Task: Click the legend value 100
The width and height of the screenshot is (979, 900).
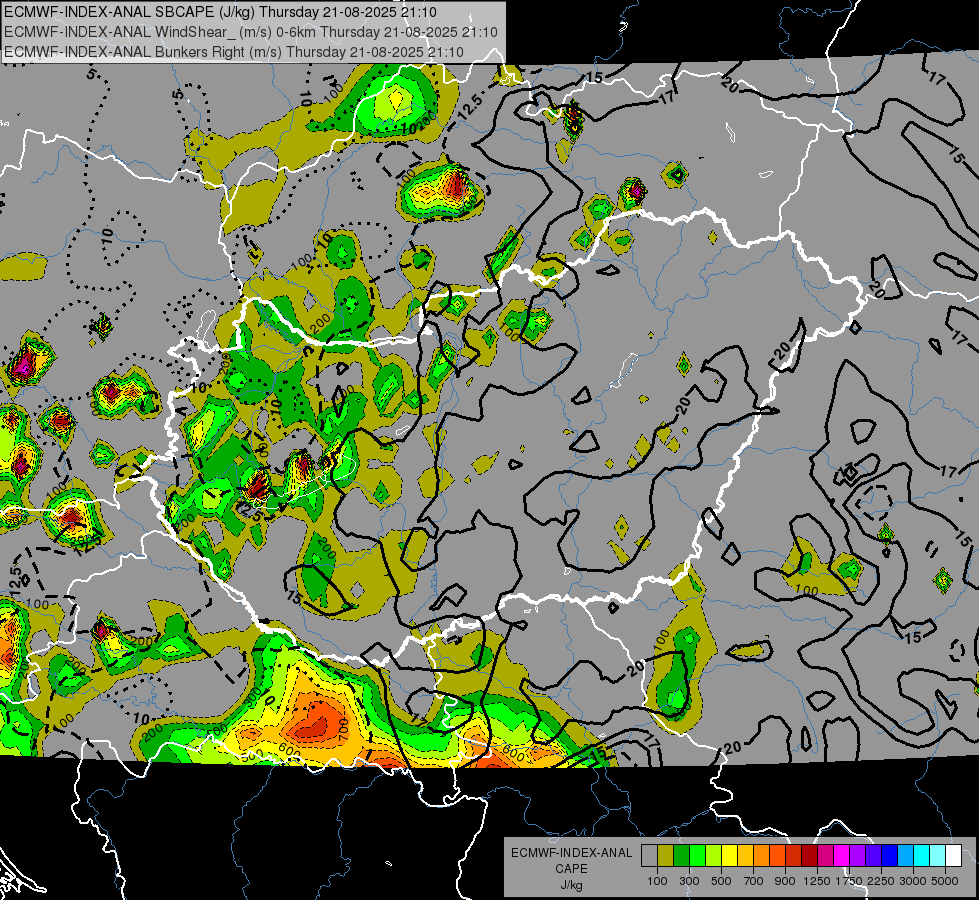Action: click(657, 881)
